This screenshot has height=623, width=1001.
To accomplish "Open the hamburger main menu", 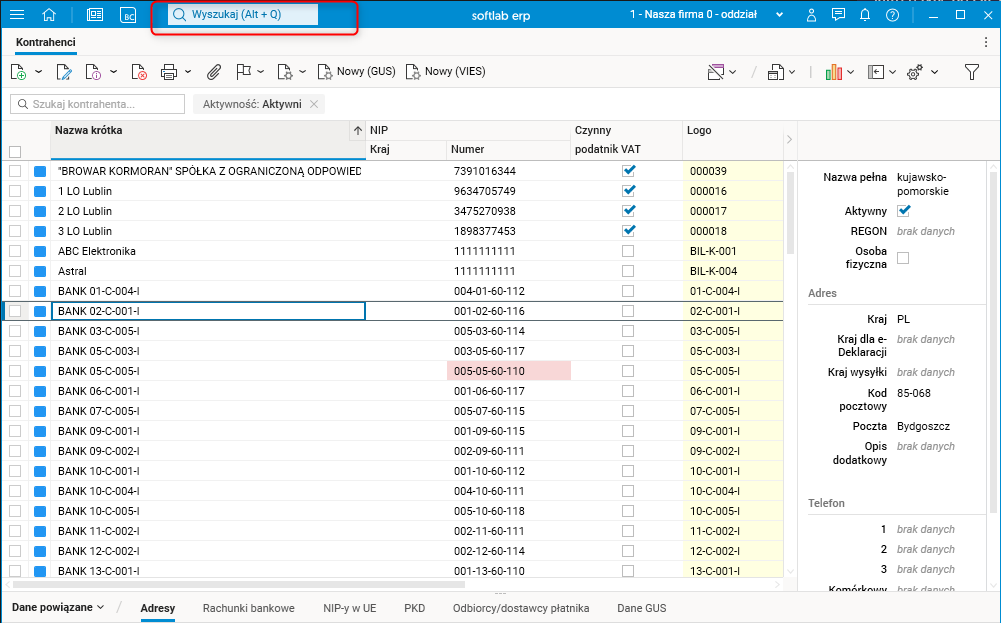I will tap(17, 15).
